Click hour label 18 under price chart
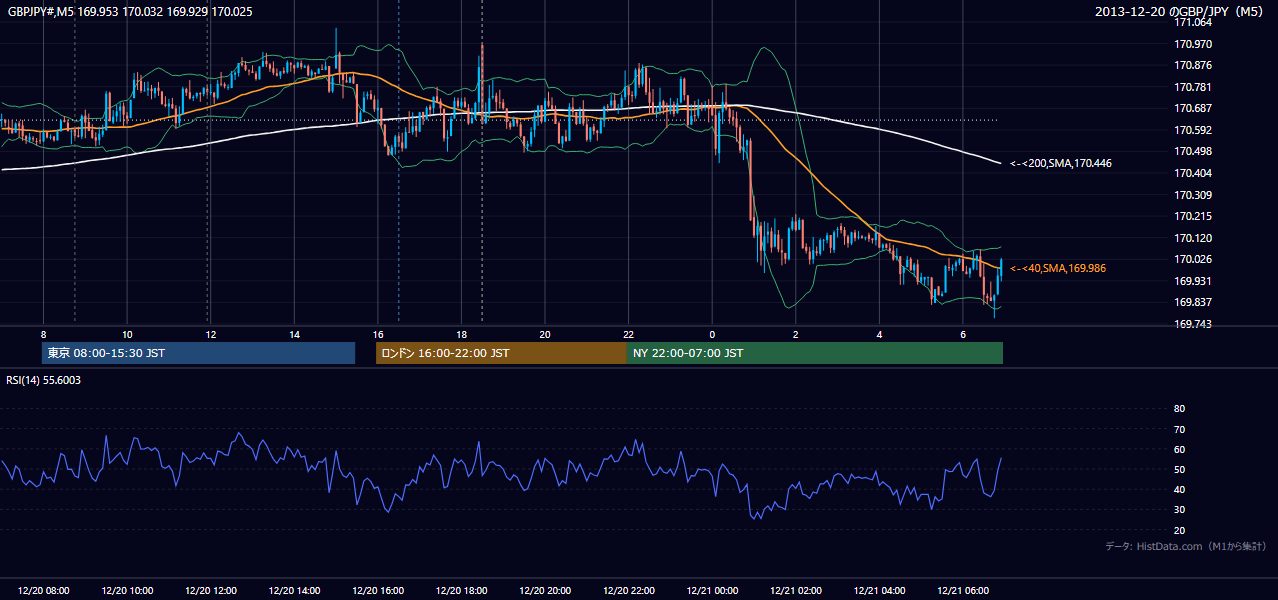The width and height of the screenshot is (1278, 600). (461, 334)
